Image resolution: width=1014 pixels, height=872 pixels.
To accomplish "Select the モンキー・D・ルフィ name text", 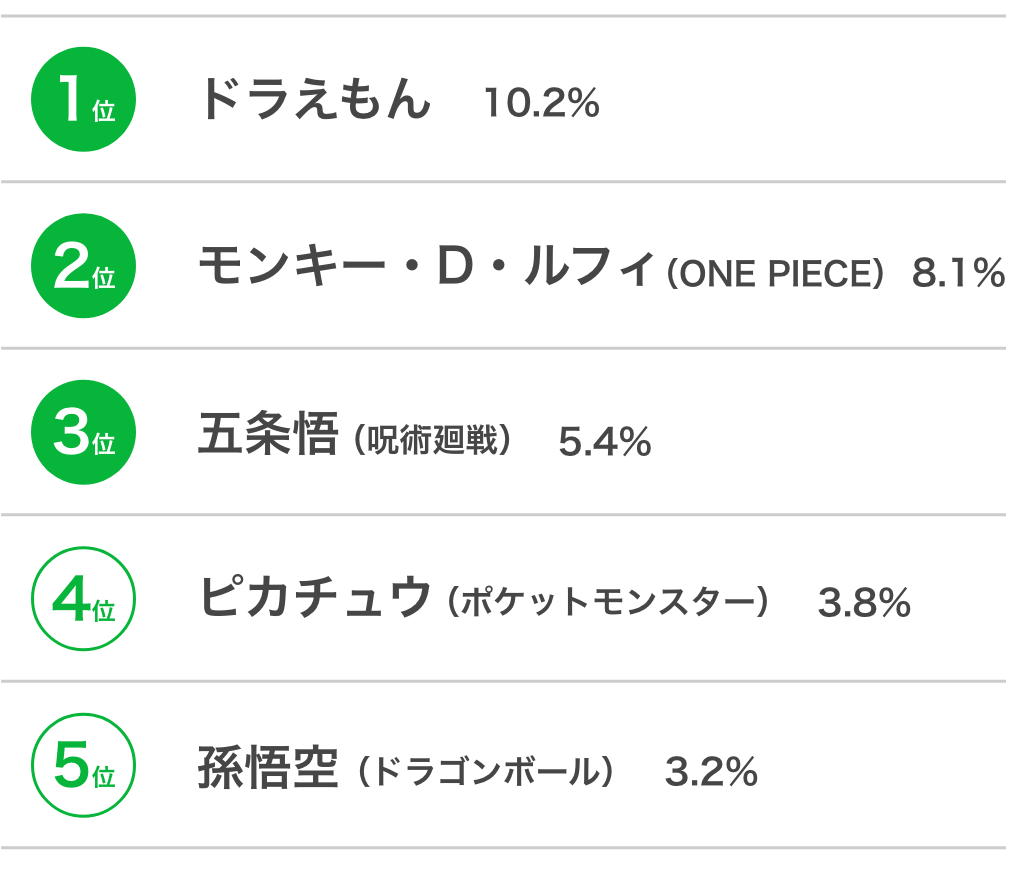I will (x=427, y=266).
